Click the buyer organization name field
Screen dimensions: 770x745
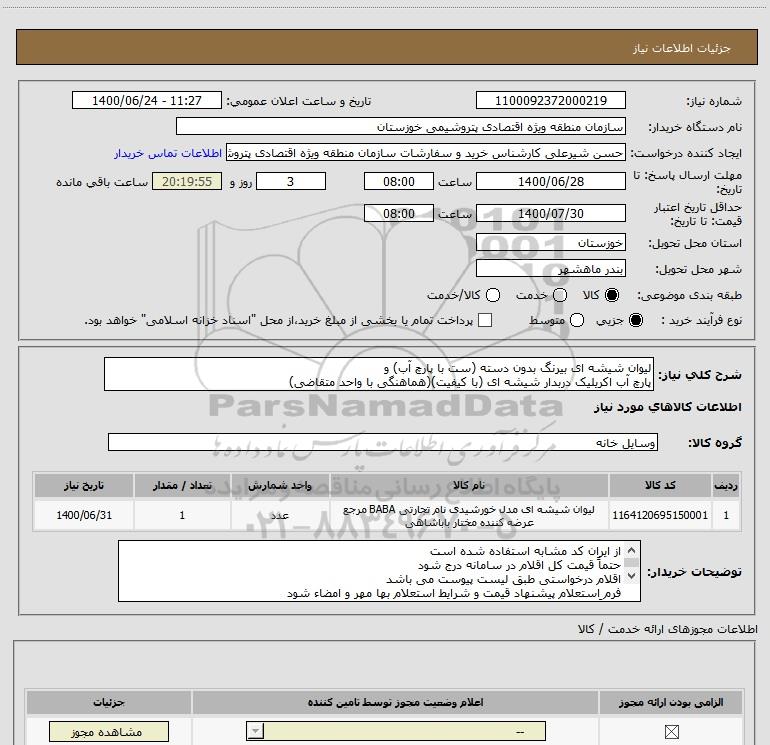401,126
